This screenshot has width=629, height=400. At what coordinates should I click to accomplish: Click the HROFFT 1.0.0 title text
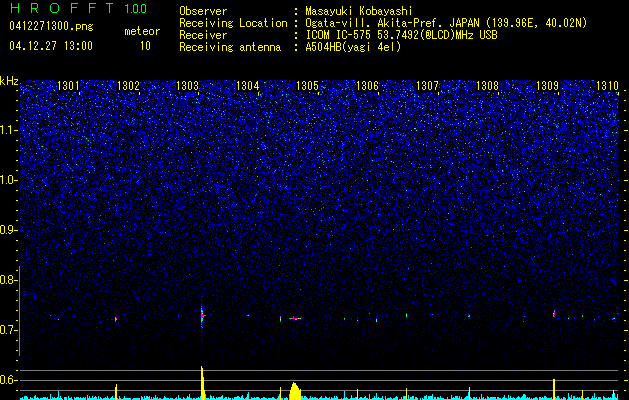tap(79, 8)
